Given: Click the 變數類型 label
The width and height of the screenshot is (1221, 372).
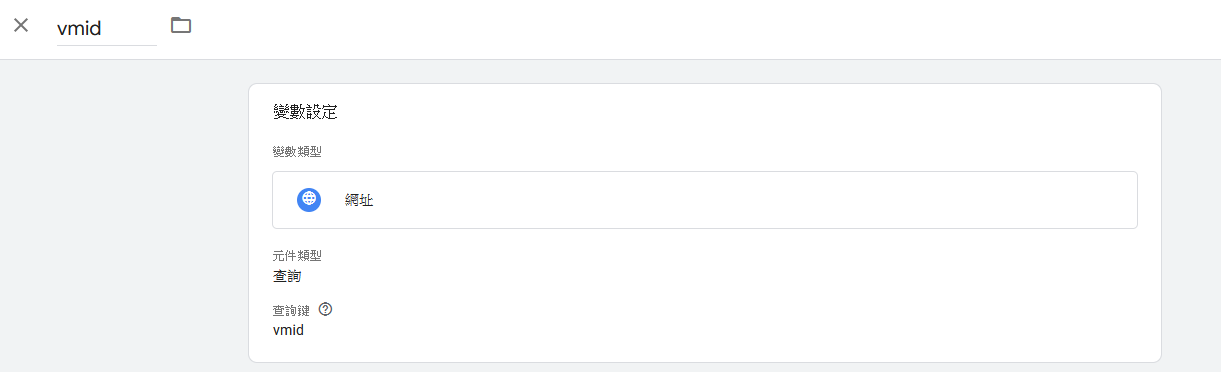Looking at the screenshot, I should (x=297, y=151).
